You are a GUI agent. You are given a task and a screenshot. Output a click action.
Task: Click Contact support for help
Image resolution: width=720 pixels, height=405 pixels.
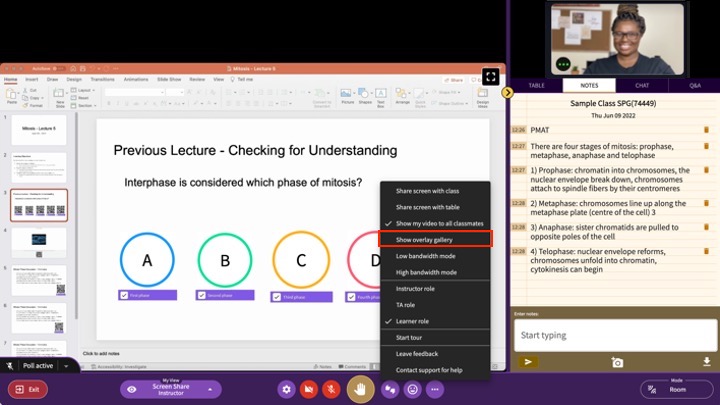[435, 370]
